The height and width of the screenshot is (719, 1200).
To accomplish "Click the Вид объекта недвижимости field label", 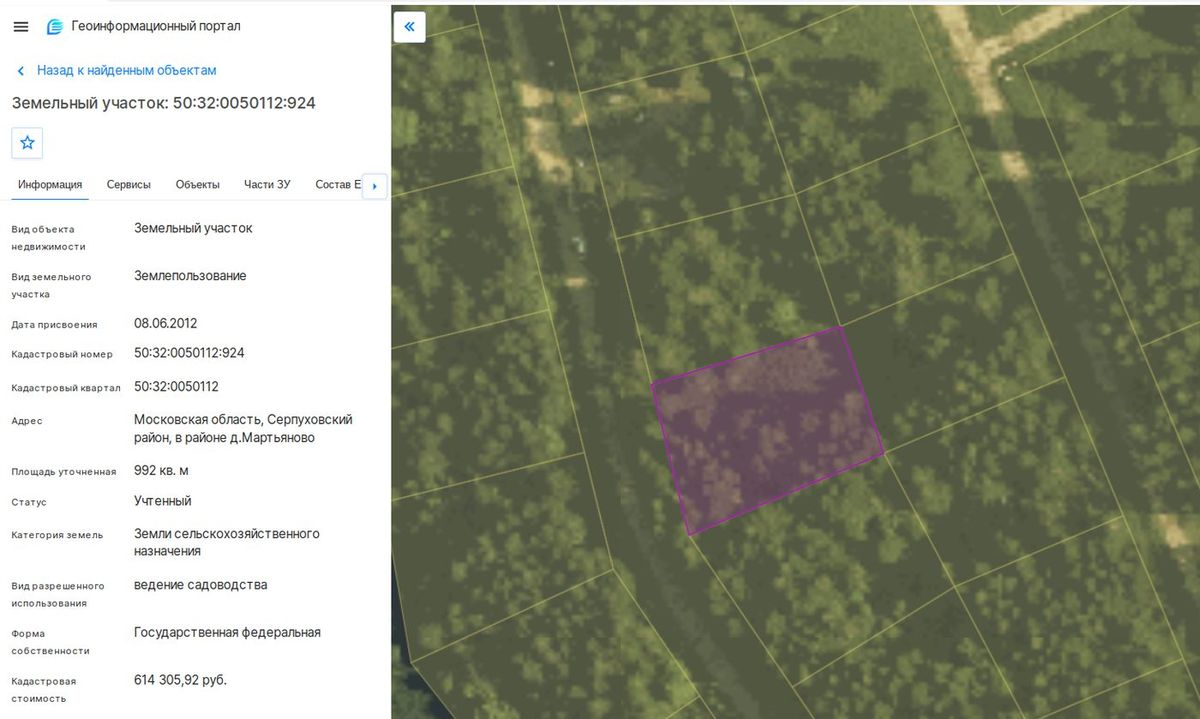I will coord(49,238).
